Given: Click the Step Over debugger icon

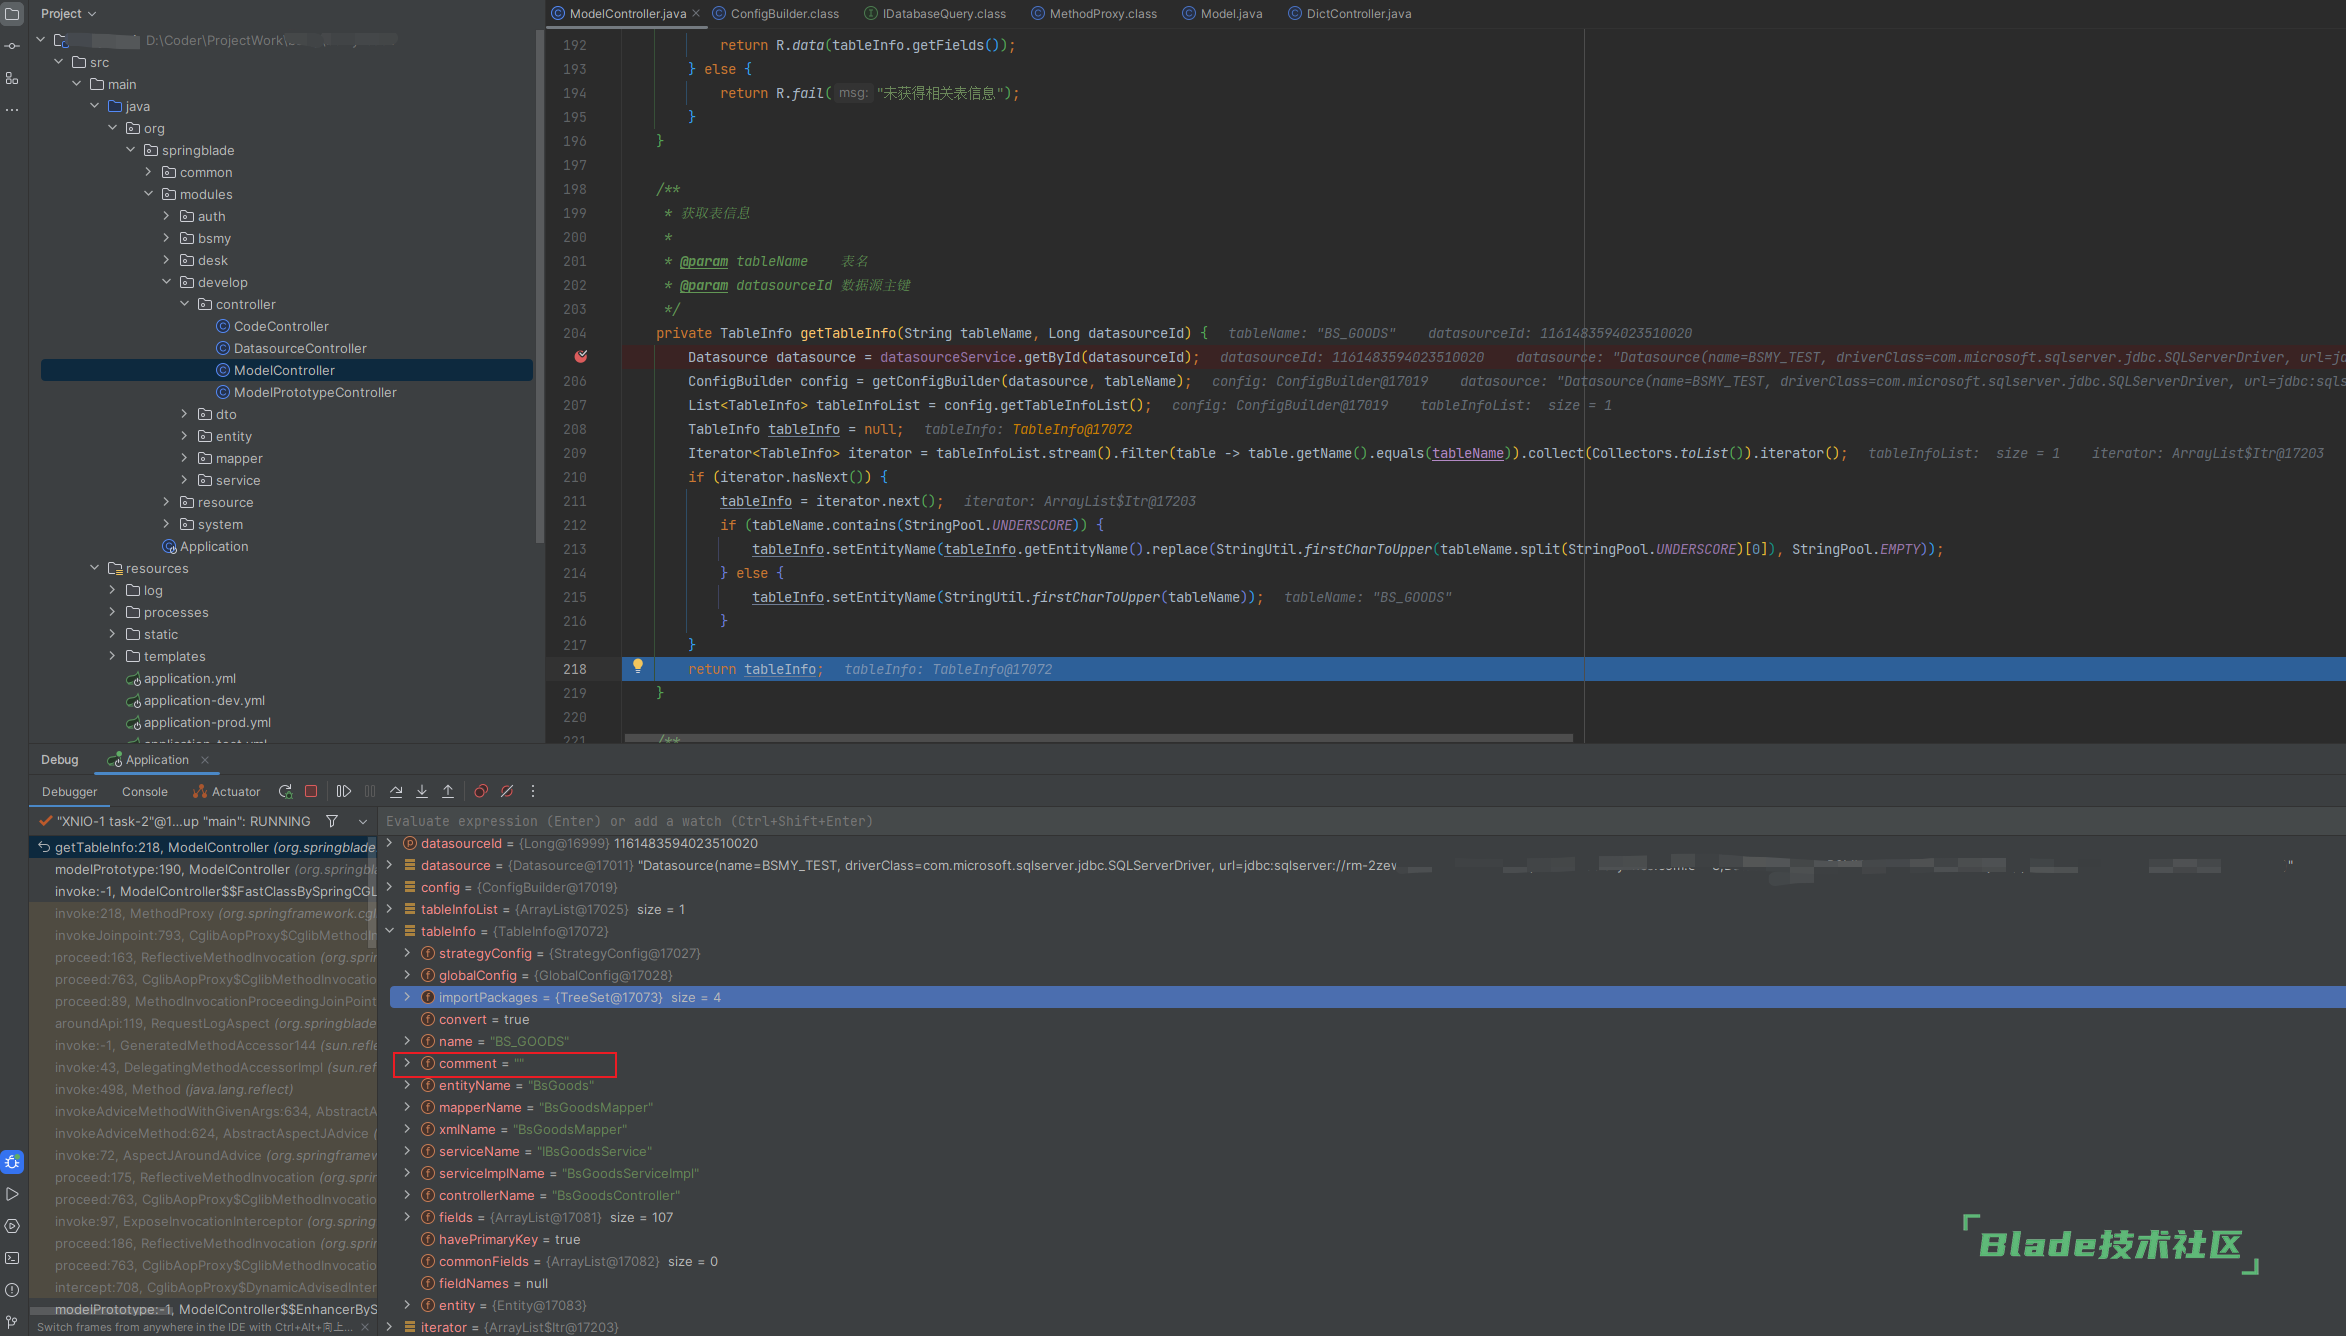Looking at the screenshot, I should point(396,791).
